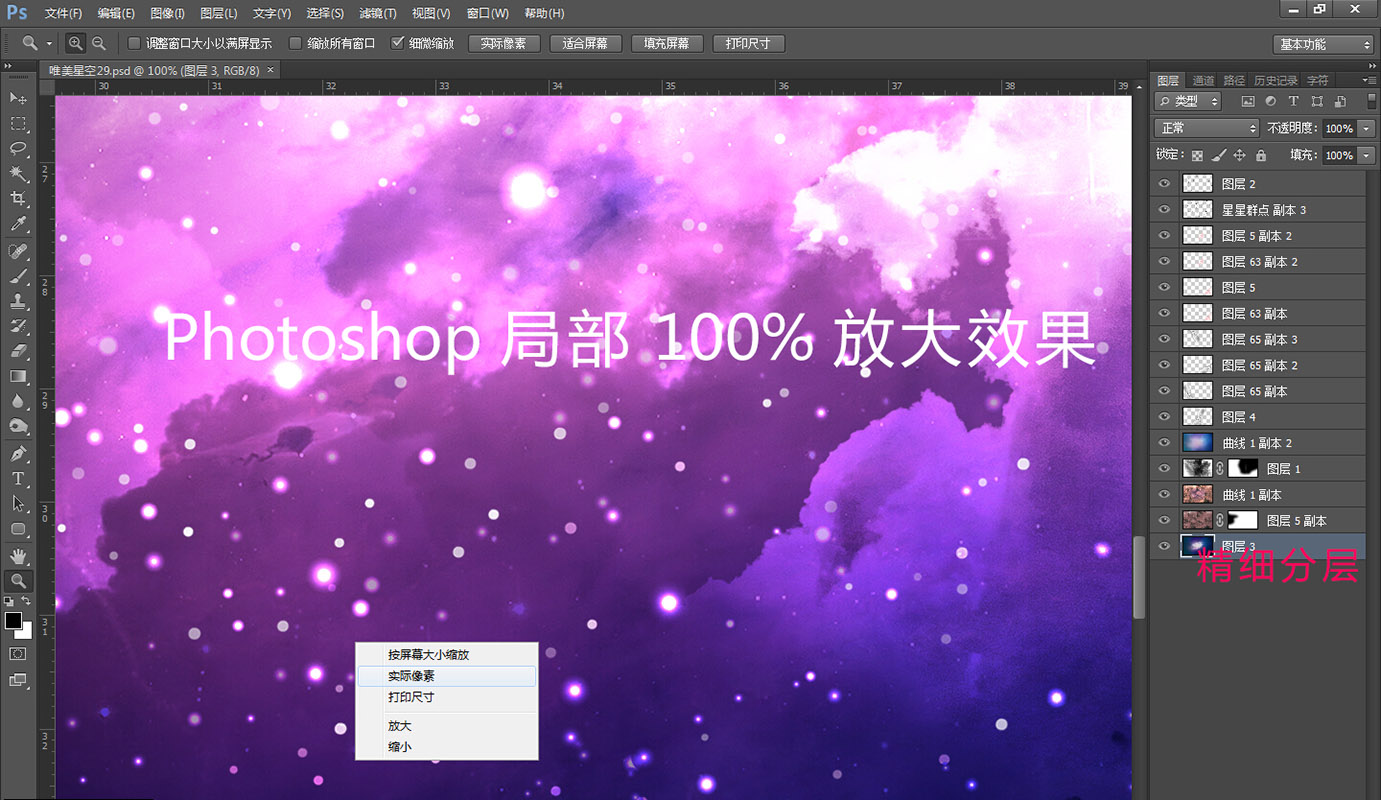This screenshot has width=1381, height=800.
Task: Toggle the layer filter switch
Action: pos(1371,101)
